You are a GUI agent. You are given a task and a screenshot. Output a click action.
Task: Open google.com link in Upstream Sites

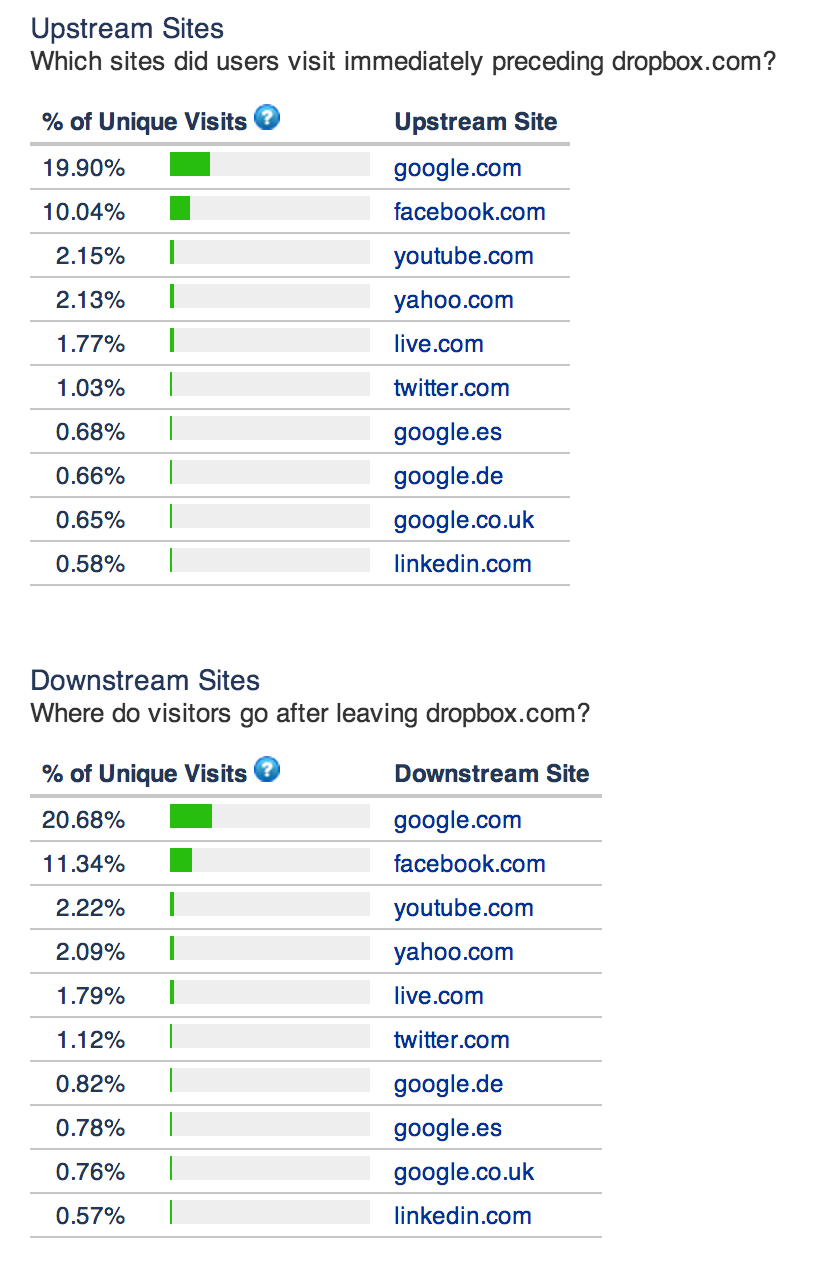pos(458,168)
